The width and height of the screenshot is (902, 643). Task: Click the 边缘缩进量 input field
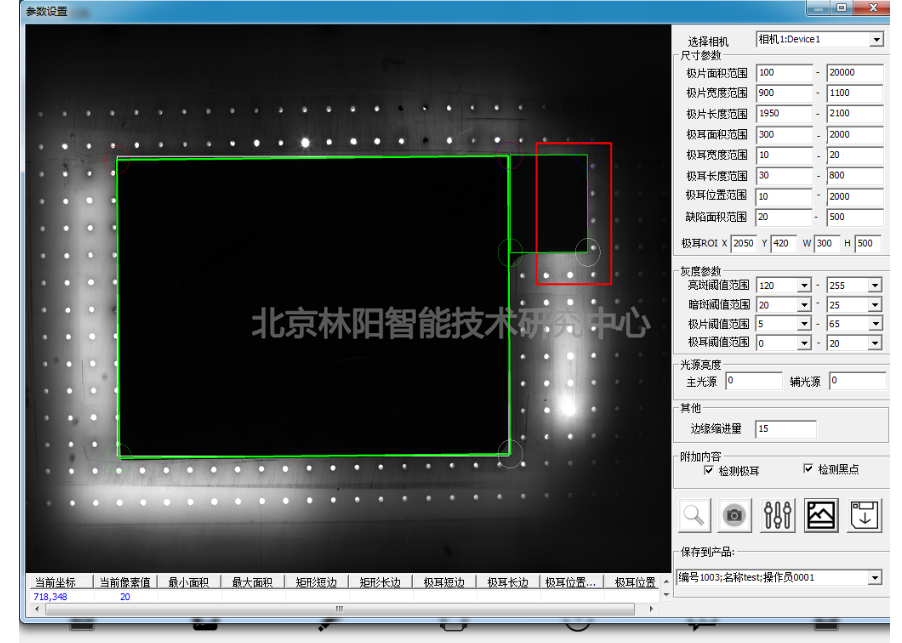coord(785,429)
